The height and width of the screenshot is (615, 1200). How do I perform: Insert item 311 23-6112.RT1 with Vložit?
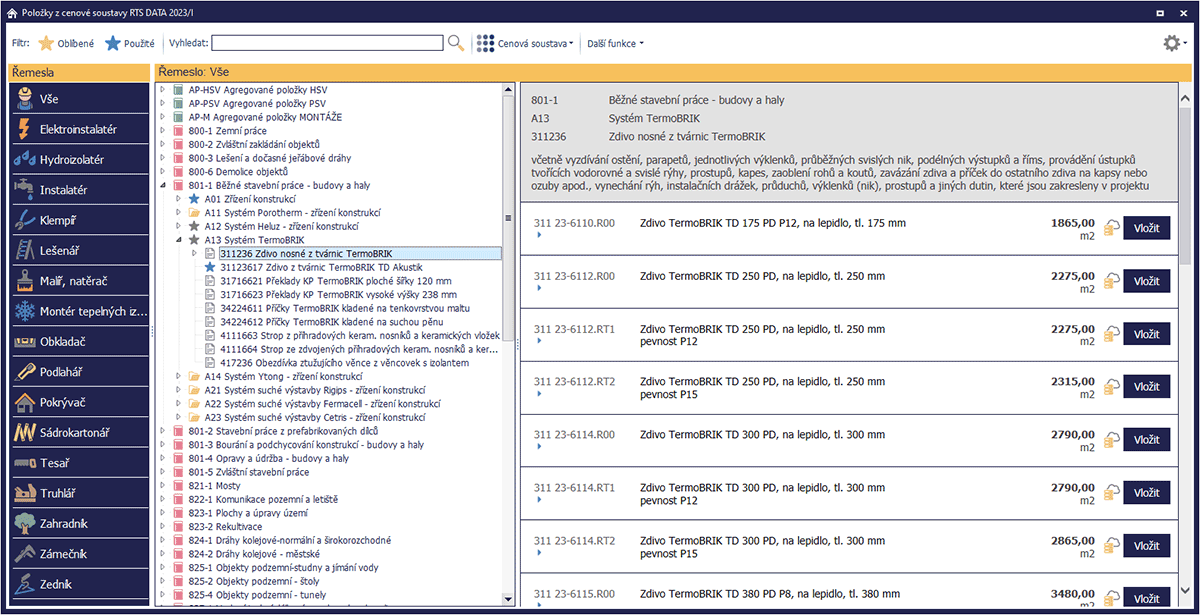(x=1146, y=335)
